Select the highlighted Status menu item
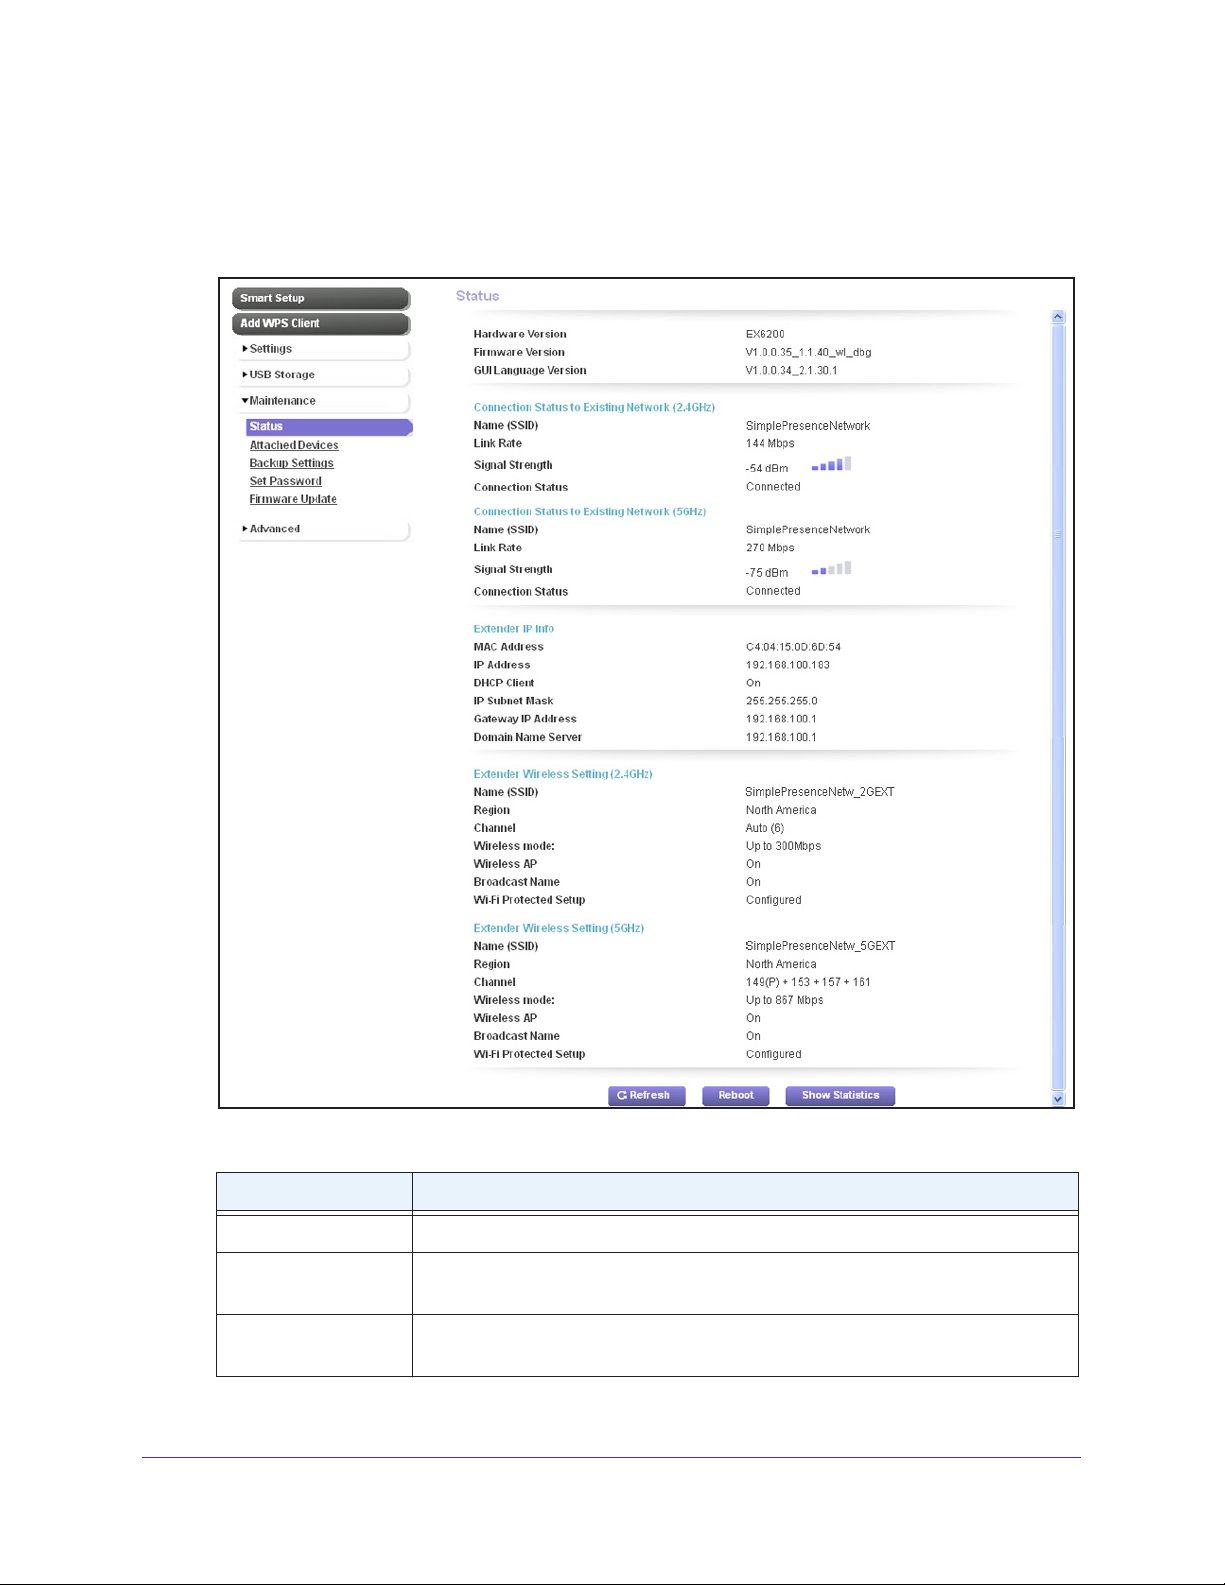 click(x=328, y=427)
